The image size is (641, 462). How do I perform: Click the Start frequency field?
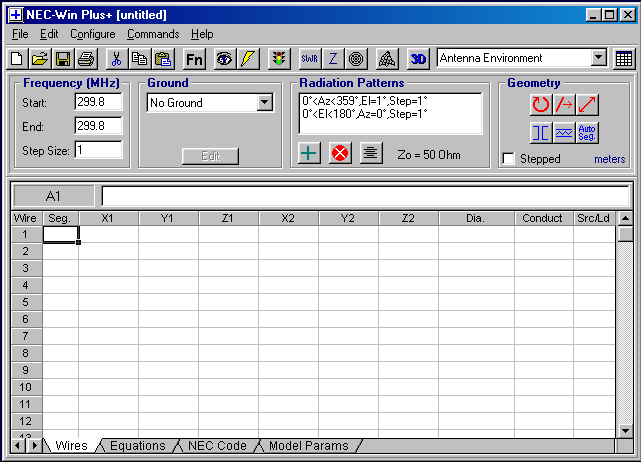pyautogui.click(x=99, y=102)
